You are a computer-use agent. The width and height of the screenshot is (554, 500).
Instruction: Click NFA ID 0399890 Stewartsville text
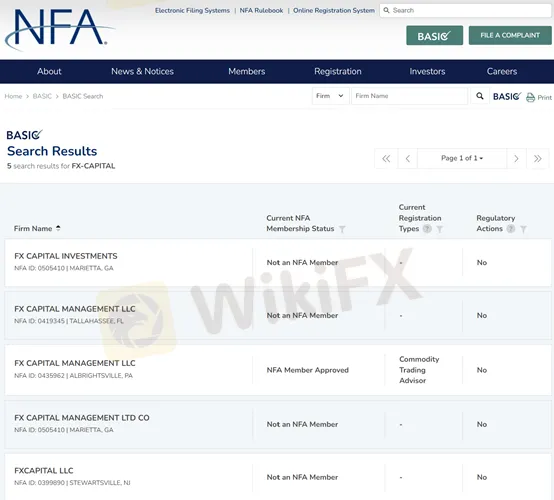tap(72, 483)
